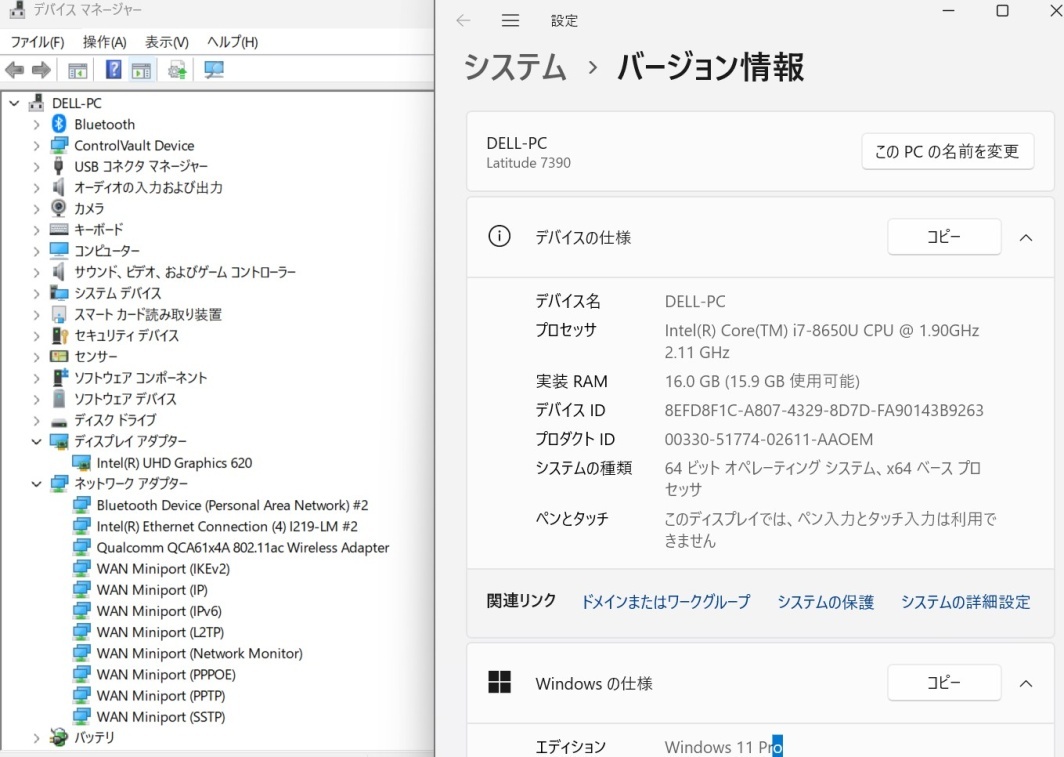Click the scan for hardware changes monitor icon
This screenshot has width=1064, height=757.
[x=214, y=70]
